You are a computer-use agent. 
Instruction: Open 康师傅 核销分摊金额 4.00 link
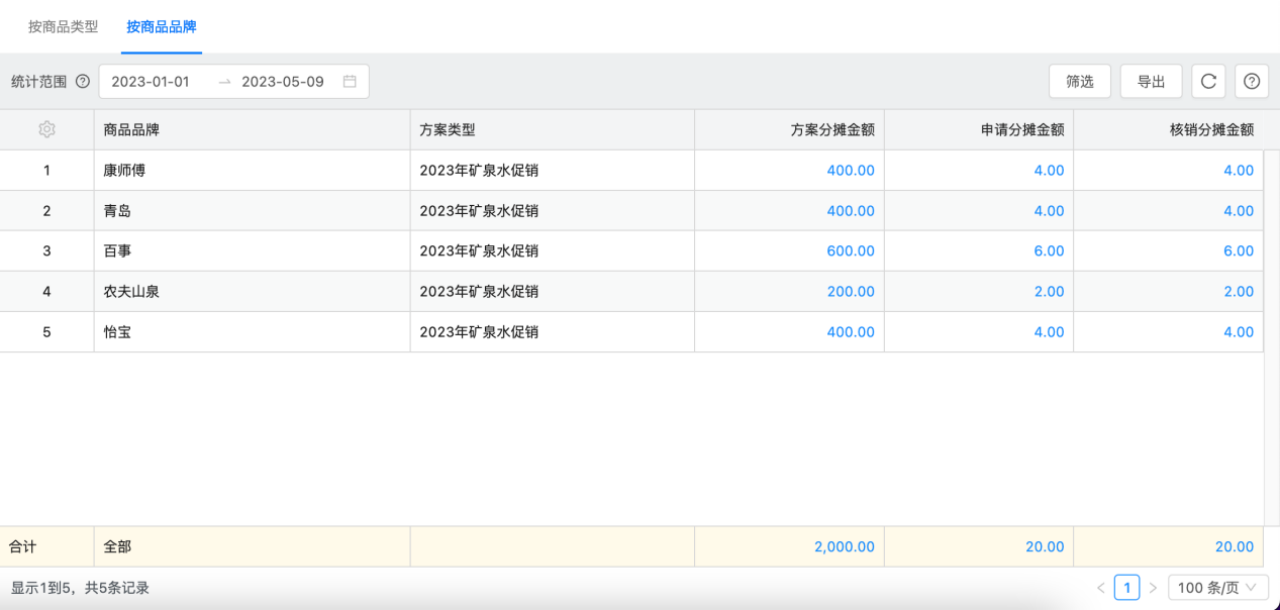1239,171
